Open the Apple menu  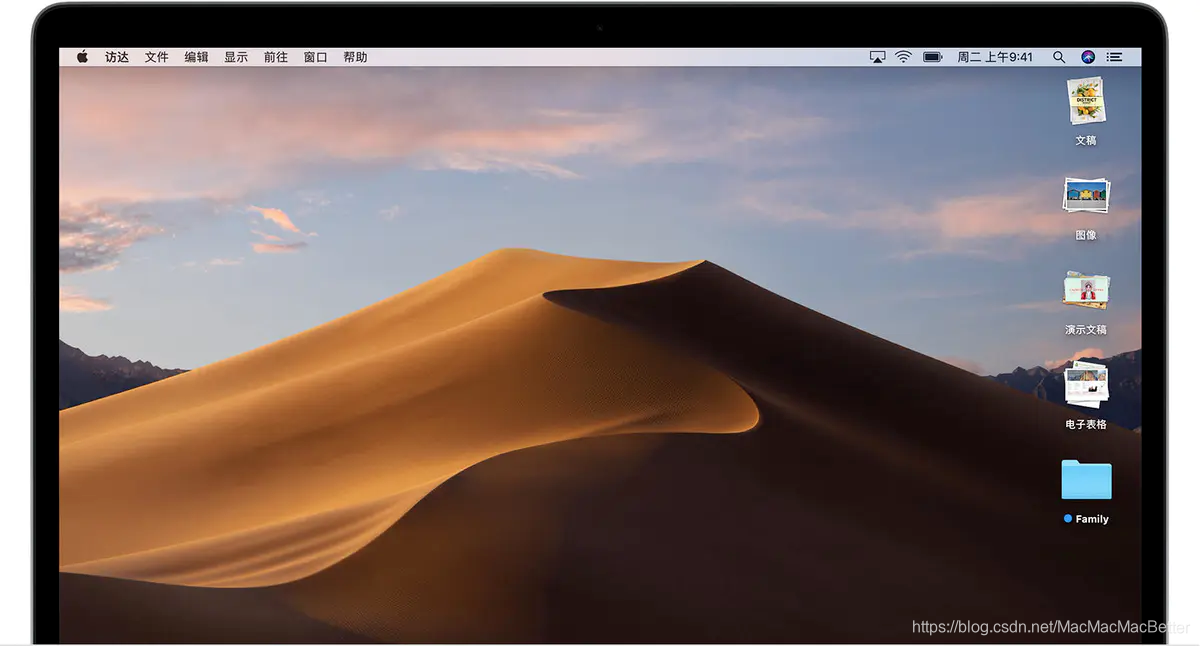[x=82, y=57]
